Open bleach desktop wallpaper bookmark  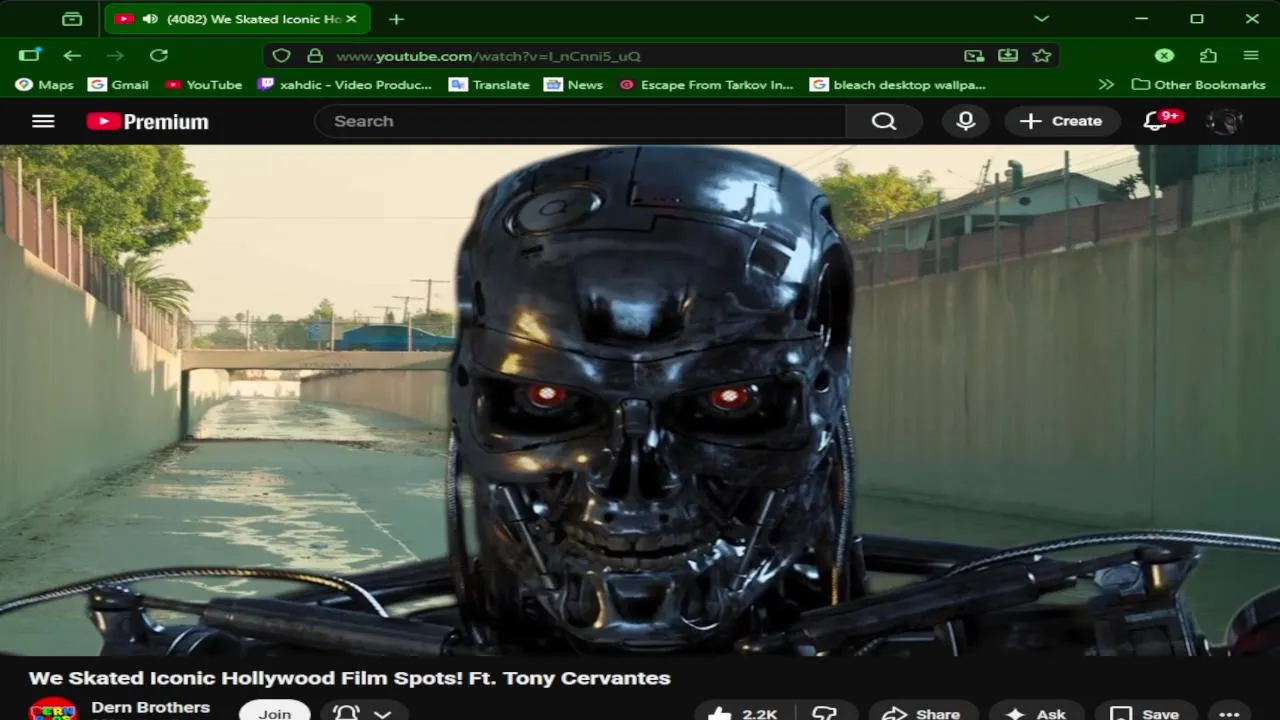click(898, 85)
